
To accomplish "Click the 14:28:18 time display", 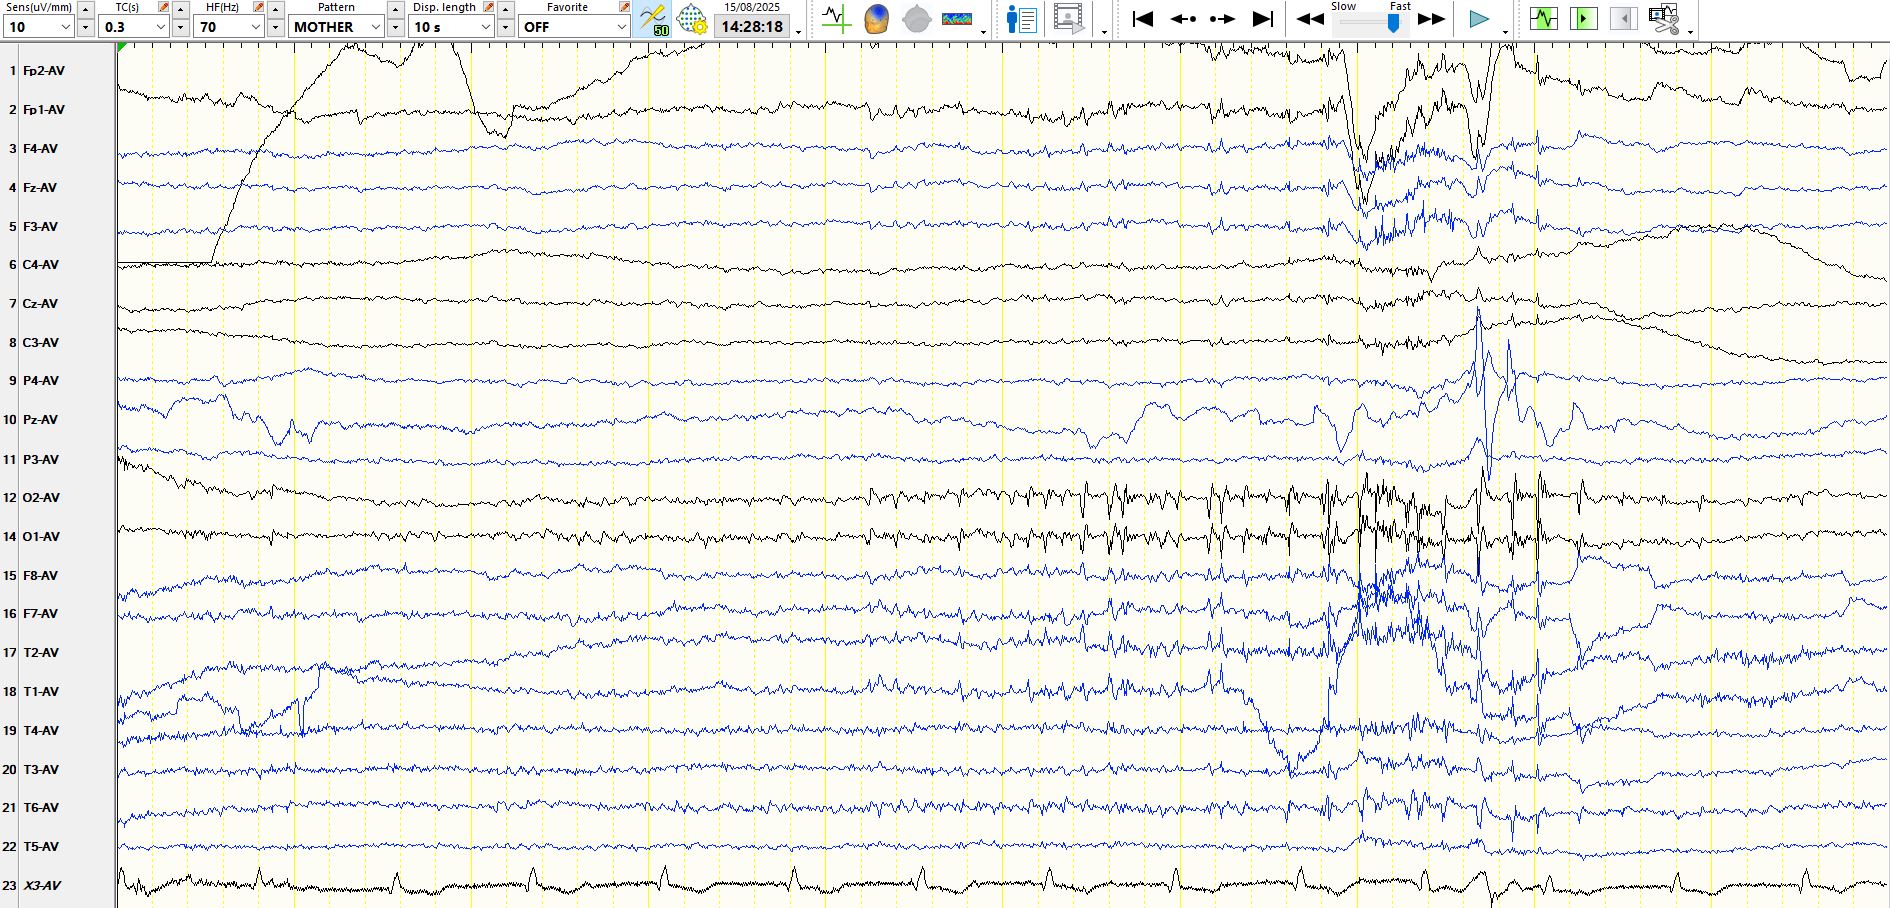I will [752, 27].
